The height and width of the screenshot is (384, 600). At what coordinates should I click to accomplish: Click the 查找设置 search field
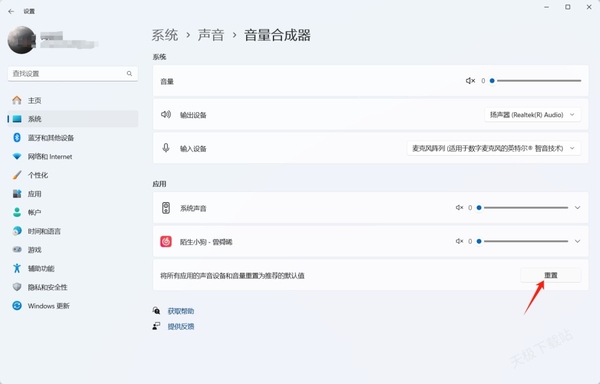tap(73, 73)
